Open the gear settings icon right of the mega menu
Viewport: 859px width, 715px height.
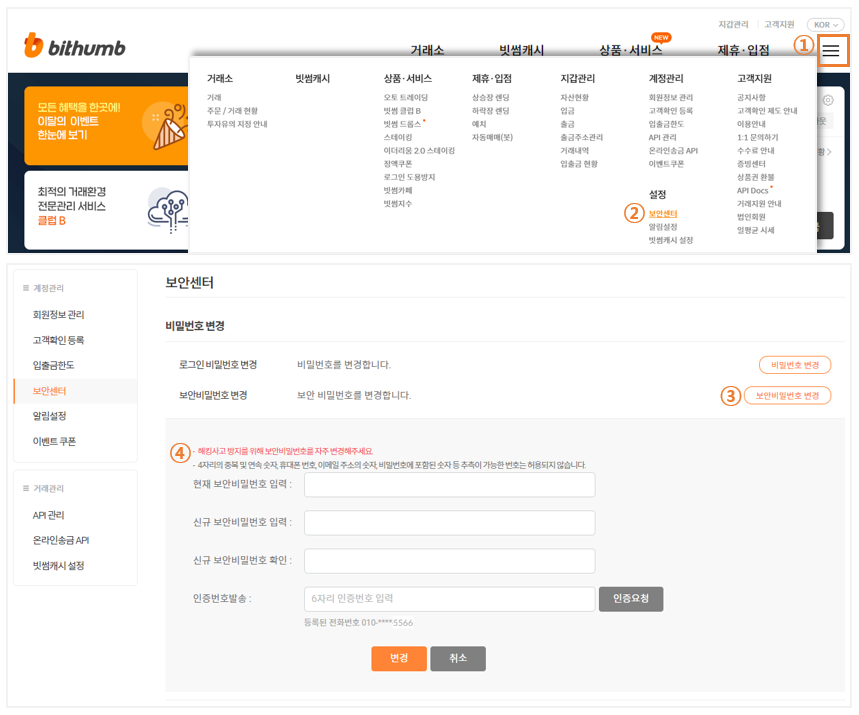click(828, 100)
